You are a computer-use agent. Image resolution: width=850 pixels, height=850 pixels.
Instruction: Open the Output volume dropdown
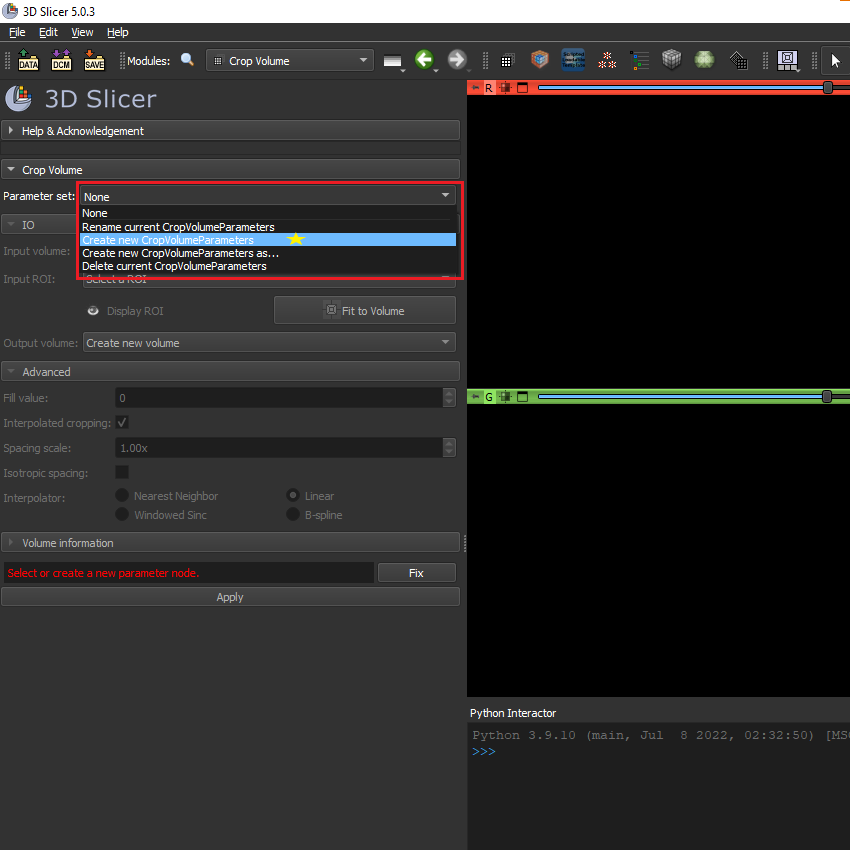click(x=269, y=343)
